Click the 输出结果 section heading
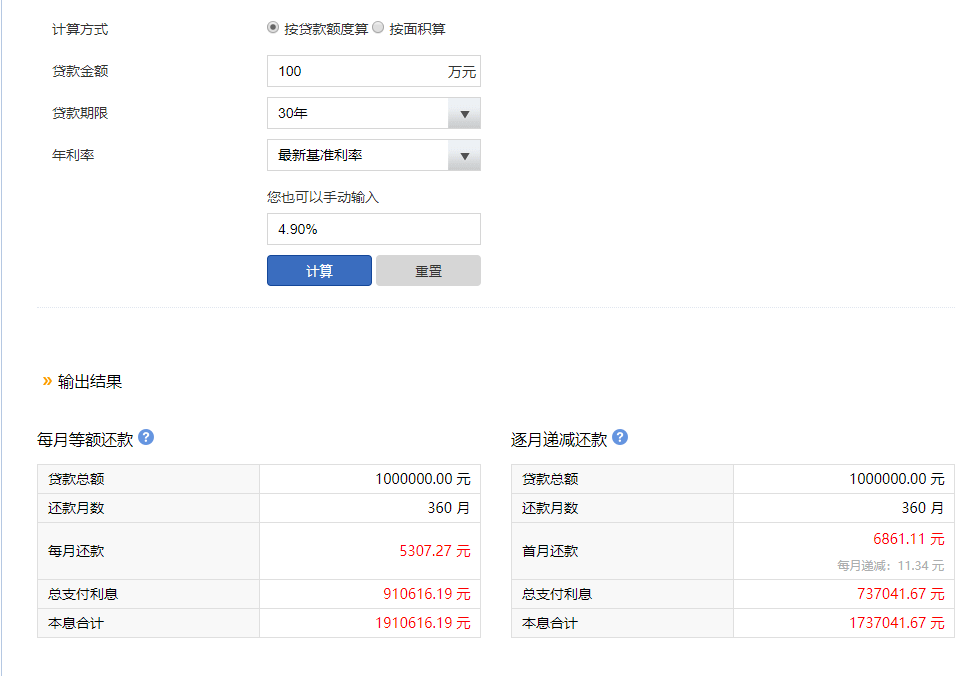The width and height of the screenshot is (977, 676). (90, 381)
